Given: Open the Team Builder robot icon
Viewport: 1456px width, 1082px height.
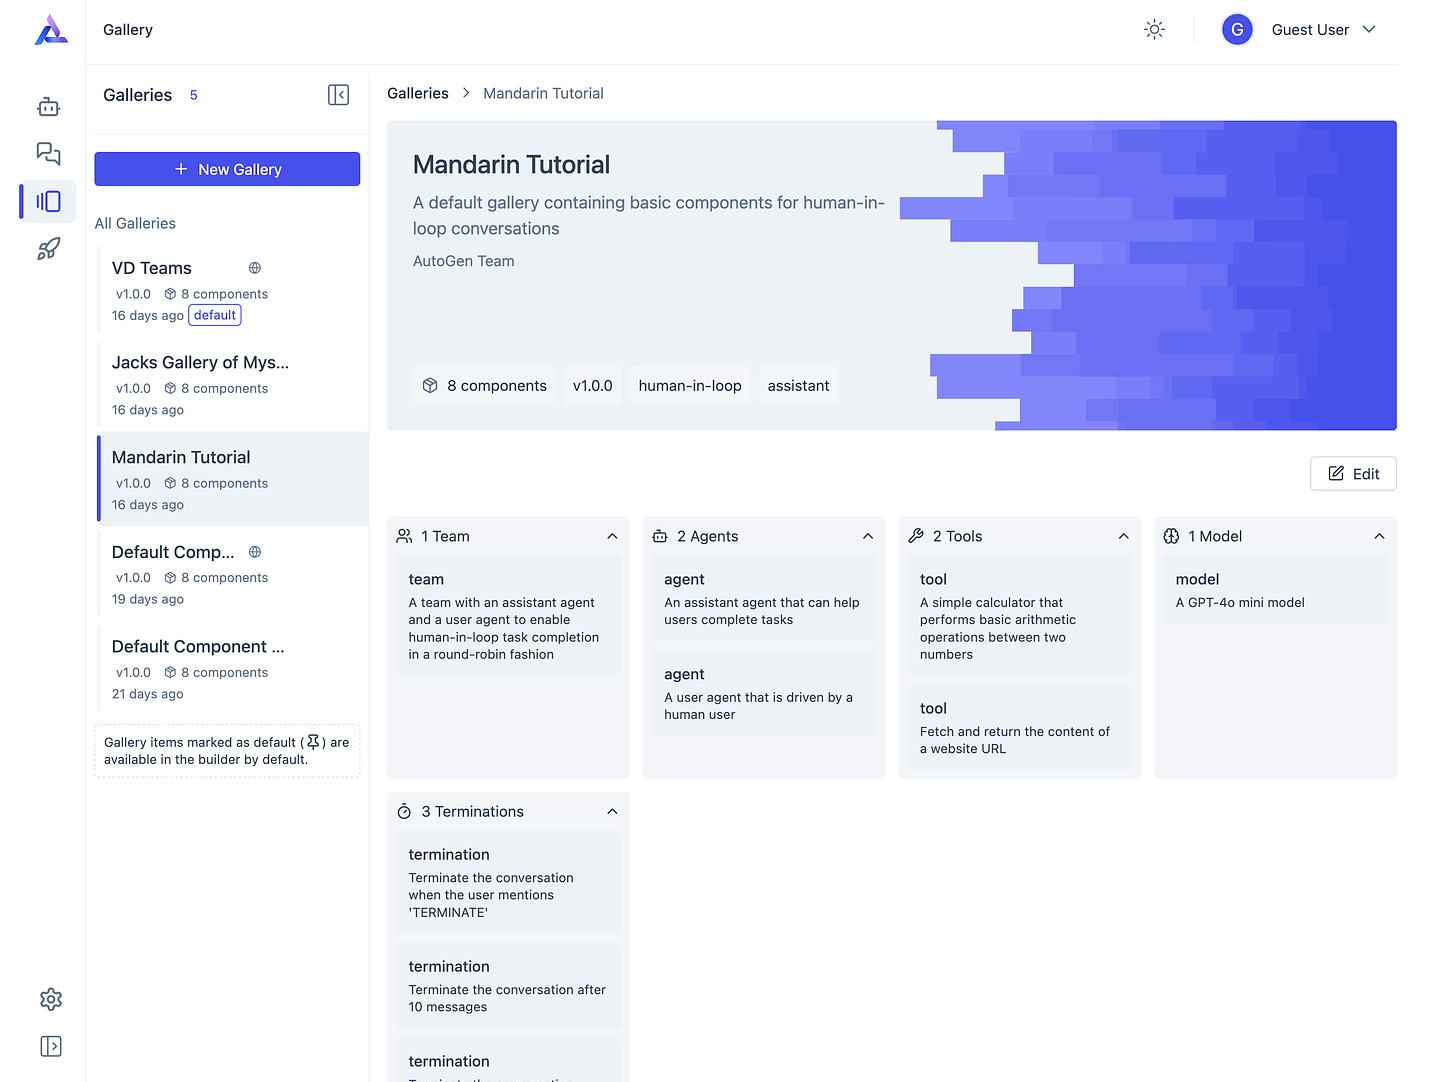Looking at the screenshot, I should click(x=48, y=107).
